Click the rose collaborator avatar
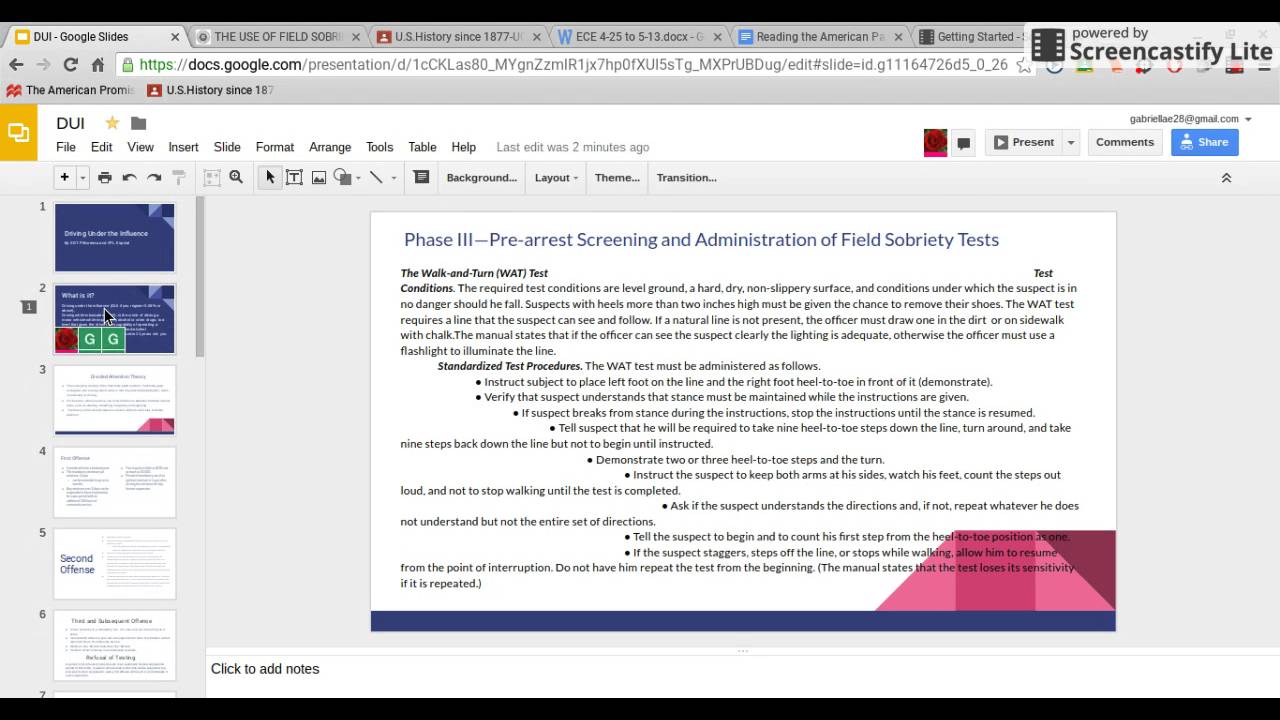Viewport: 1280px width, 720px height. click(935, 142)
